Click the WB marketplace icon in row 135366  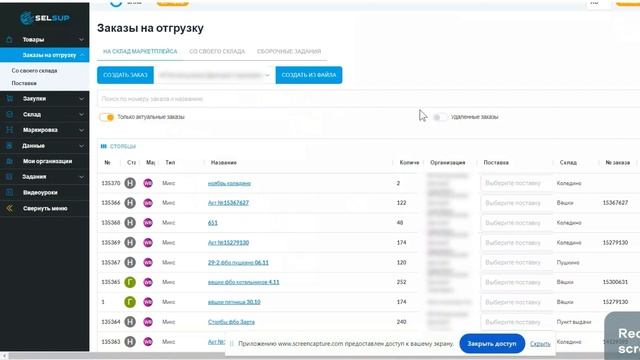tap(148, 203)
